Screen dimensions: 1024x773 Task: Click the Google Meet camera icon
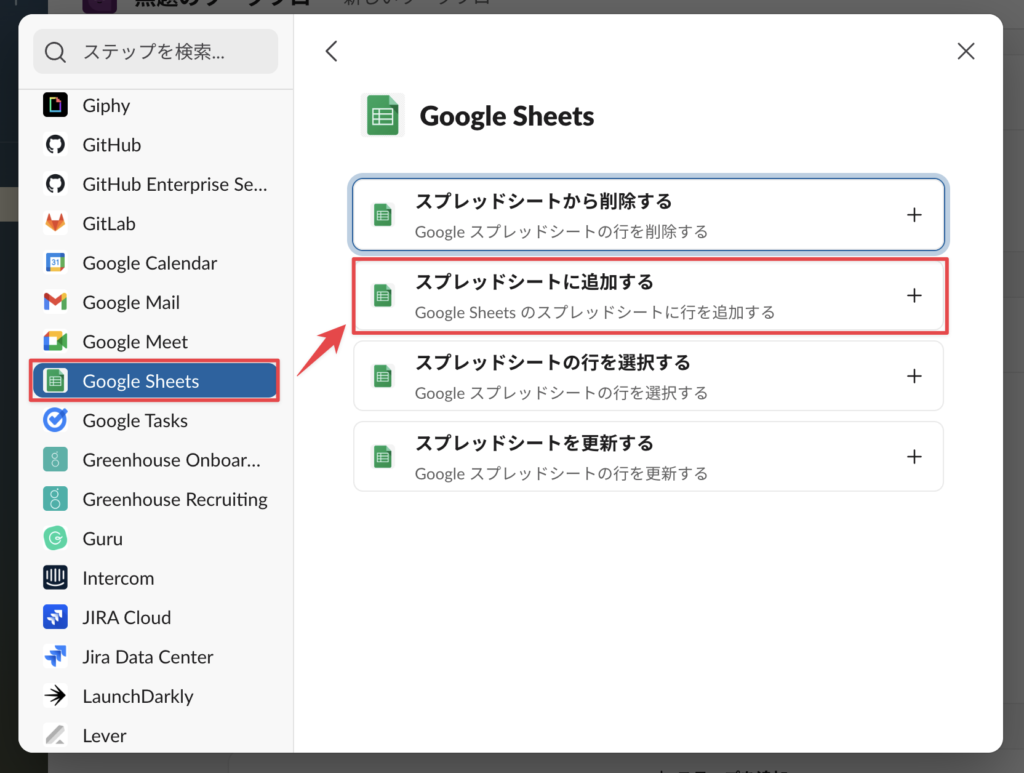[55, 342]
